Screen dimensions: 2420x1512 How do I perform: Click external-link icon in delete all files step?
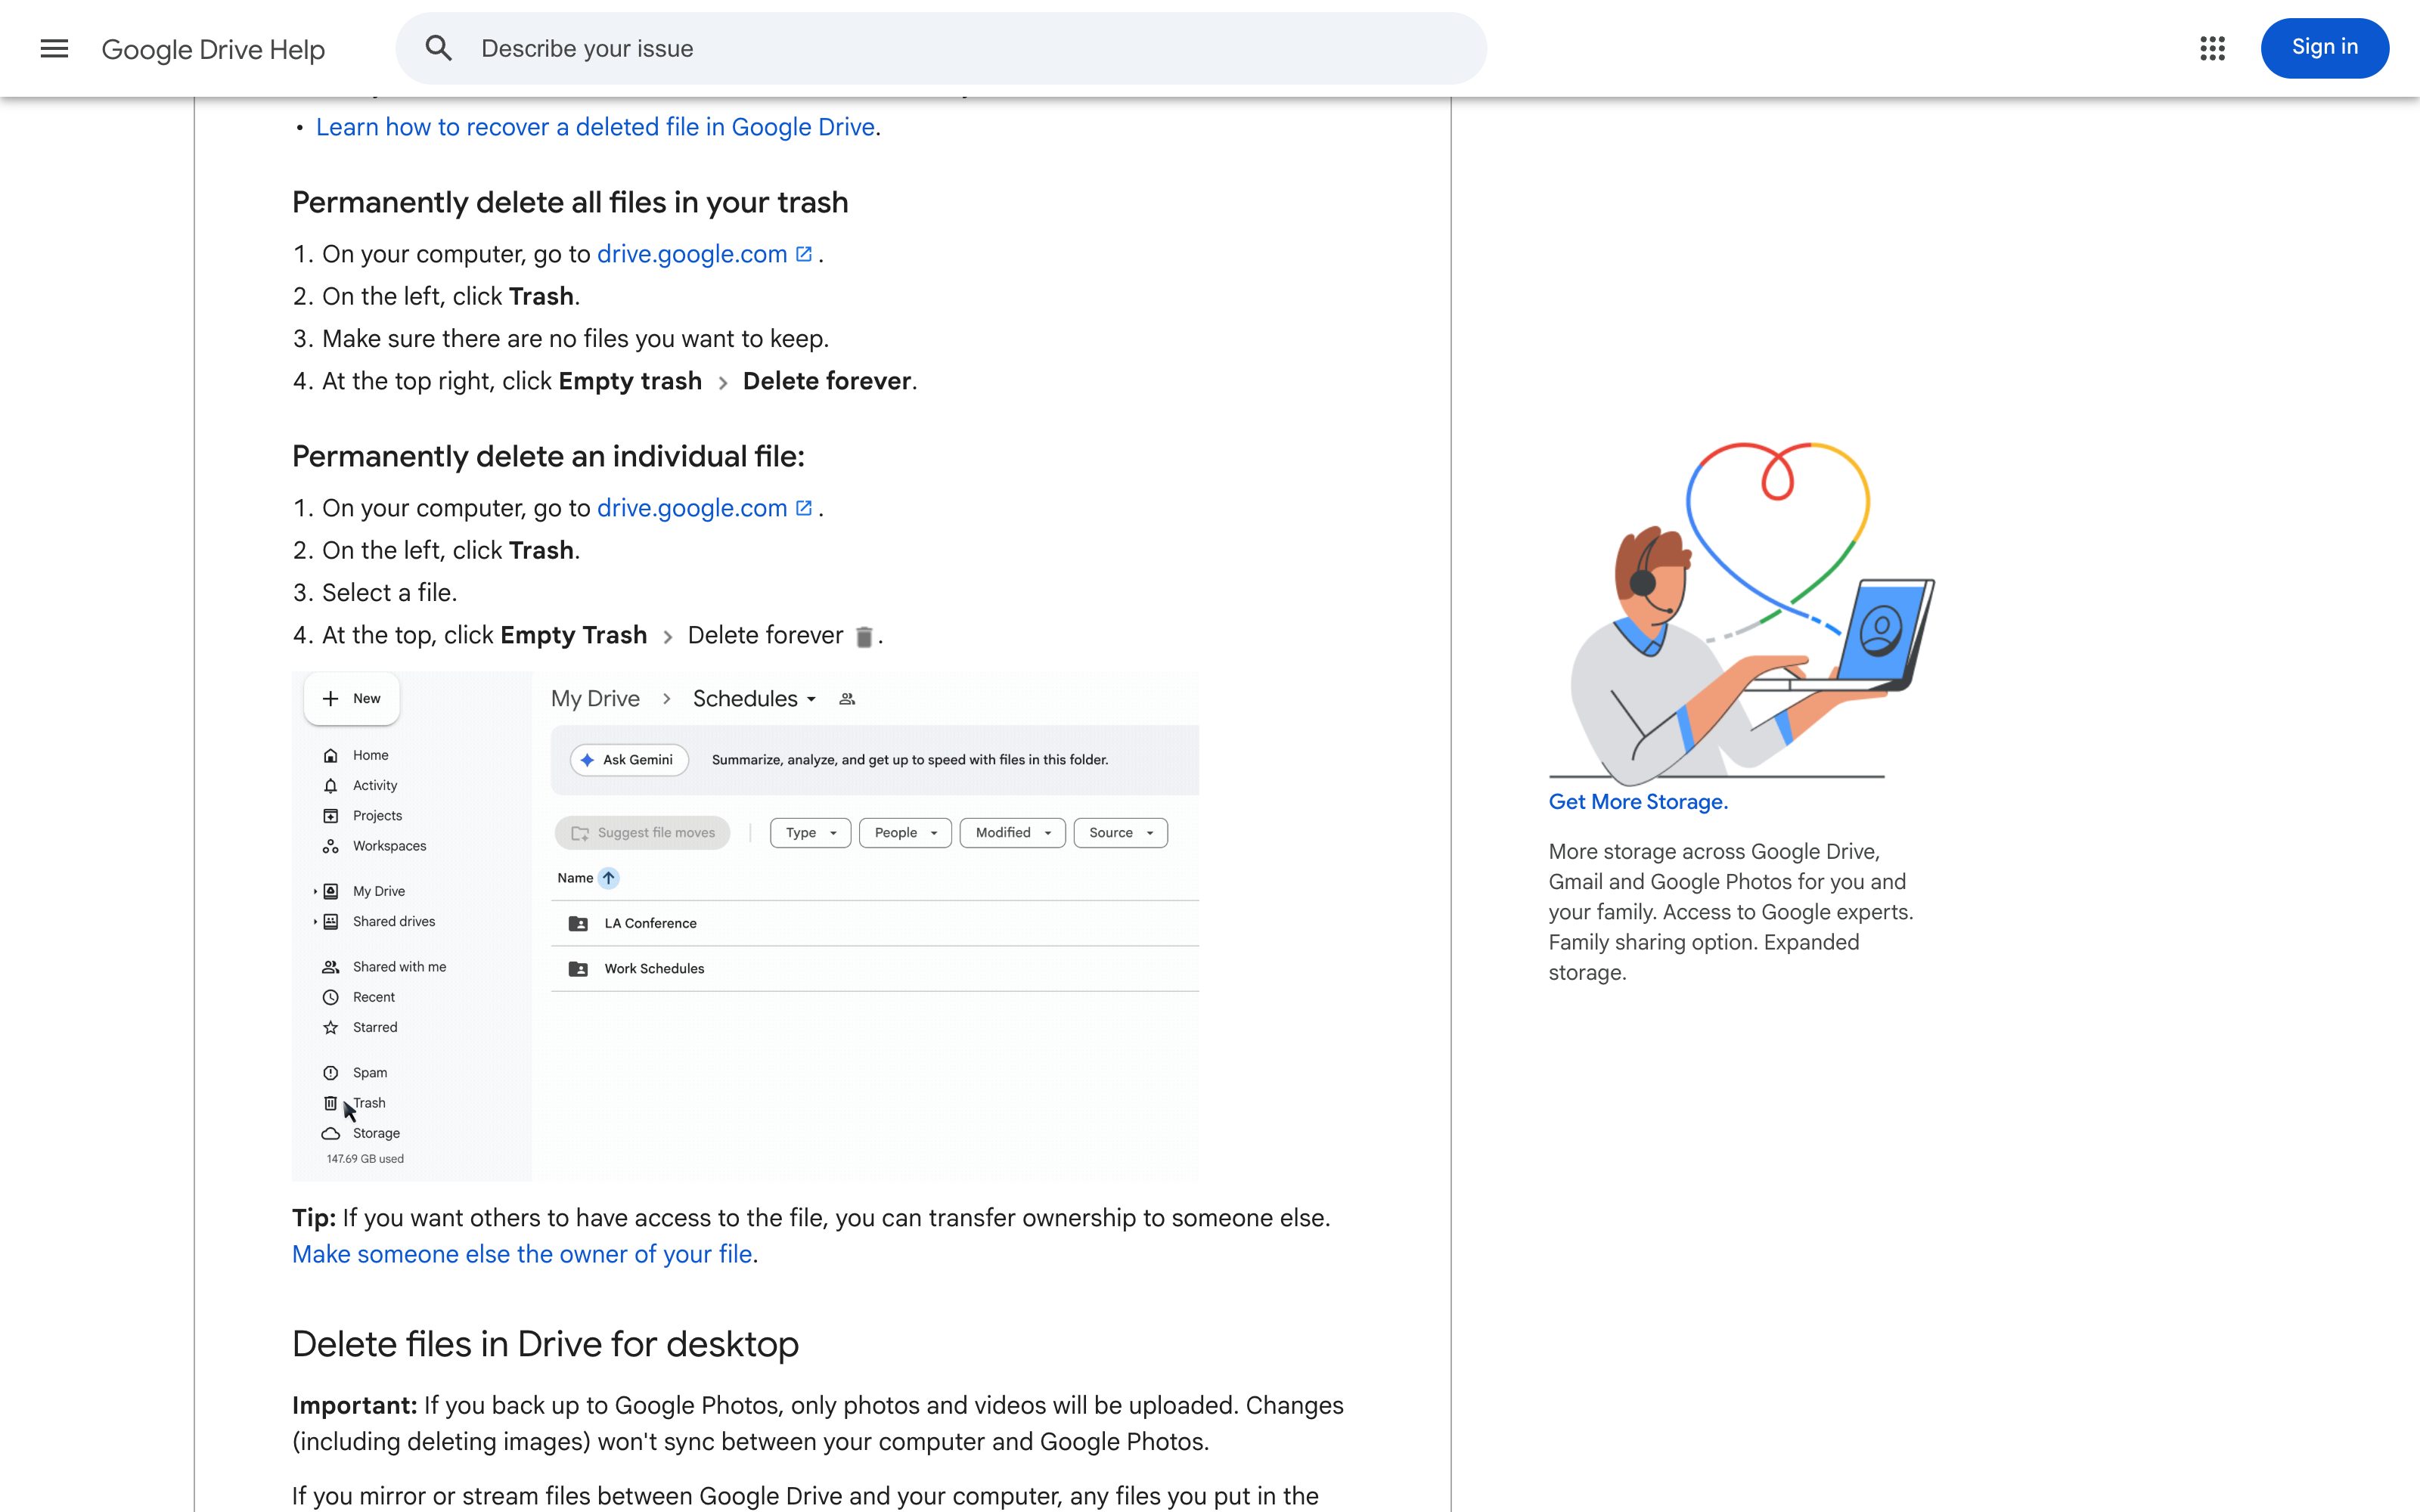pyautogui.click(x=803, y=254)
